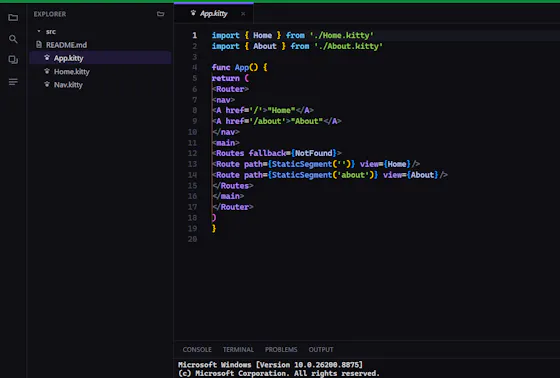Click 'func App()' declaration on line 4
Image resolution: width=560 pixels, height=378 pixels.
pos(235,67)
